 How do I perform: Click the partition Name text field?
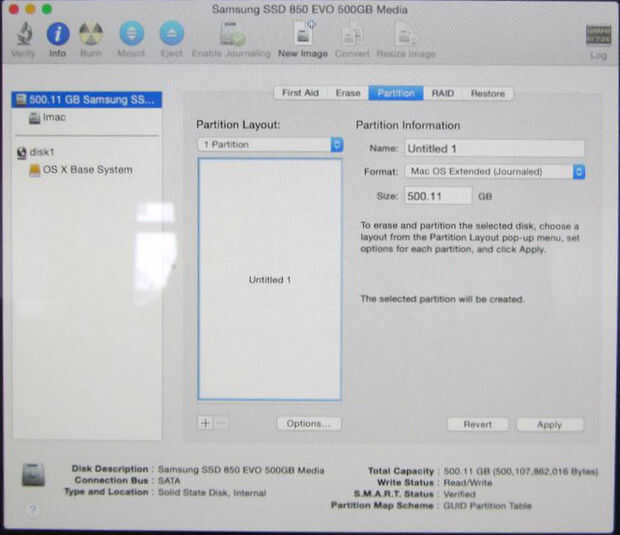click(x=494, y=149)
